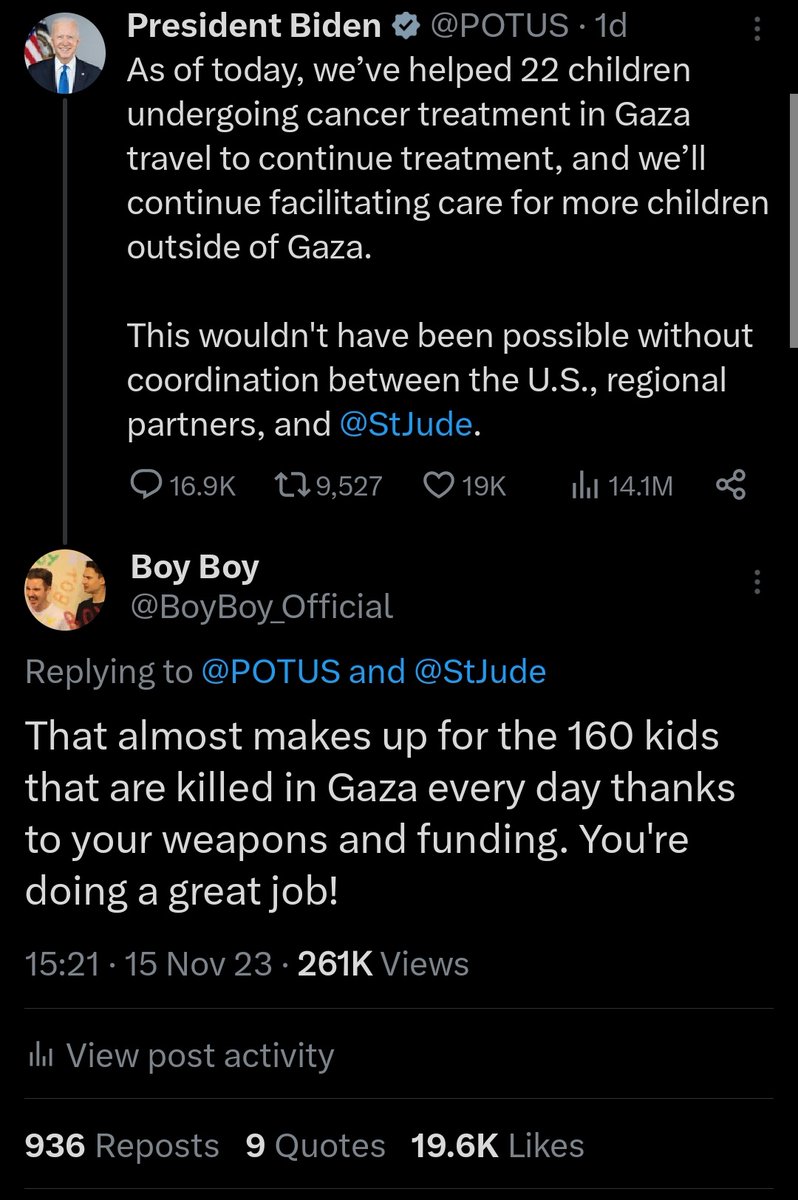Viewport: 798px width, 1200px height.
Task: View the 936 Reposts list
Action: 121,1146
